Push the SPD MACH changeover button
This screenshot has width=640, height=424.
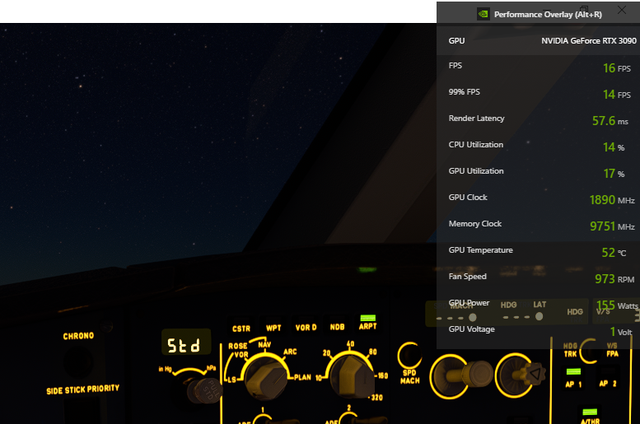coord(409,356)
